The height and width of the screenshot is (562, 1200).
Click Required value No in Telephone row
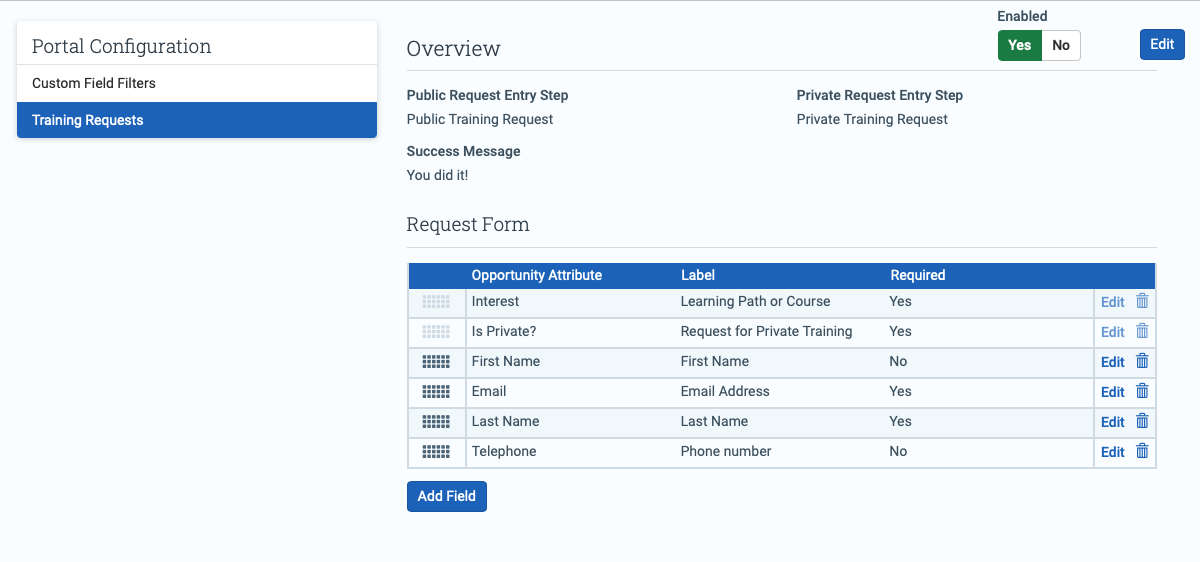click(898, 451)
